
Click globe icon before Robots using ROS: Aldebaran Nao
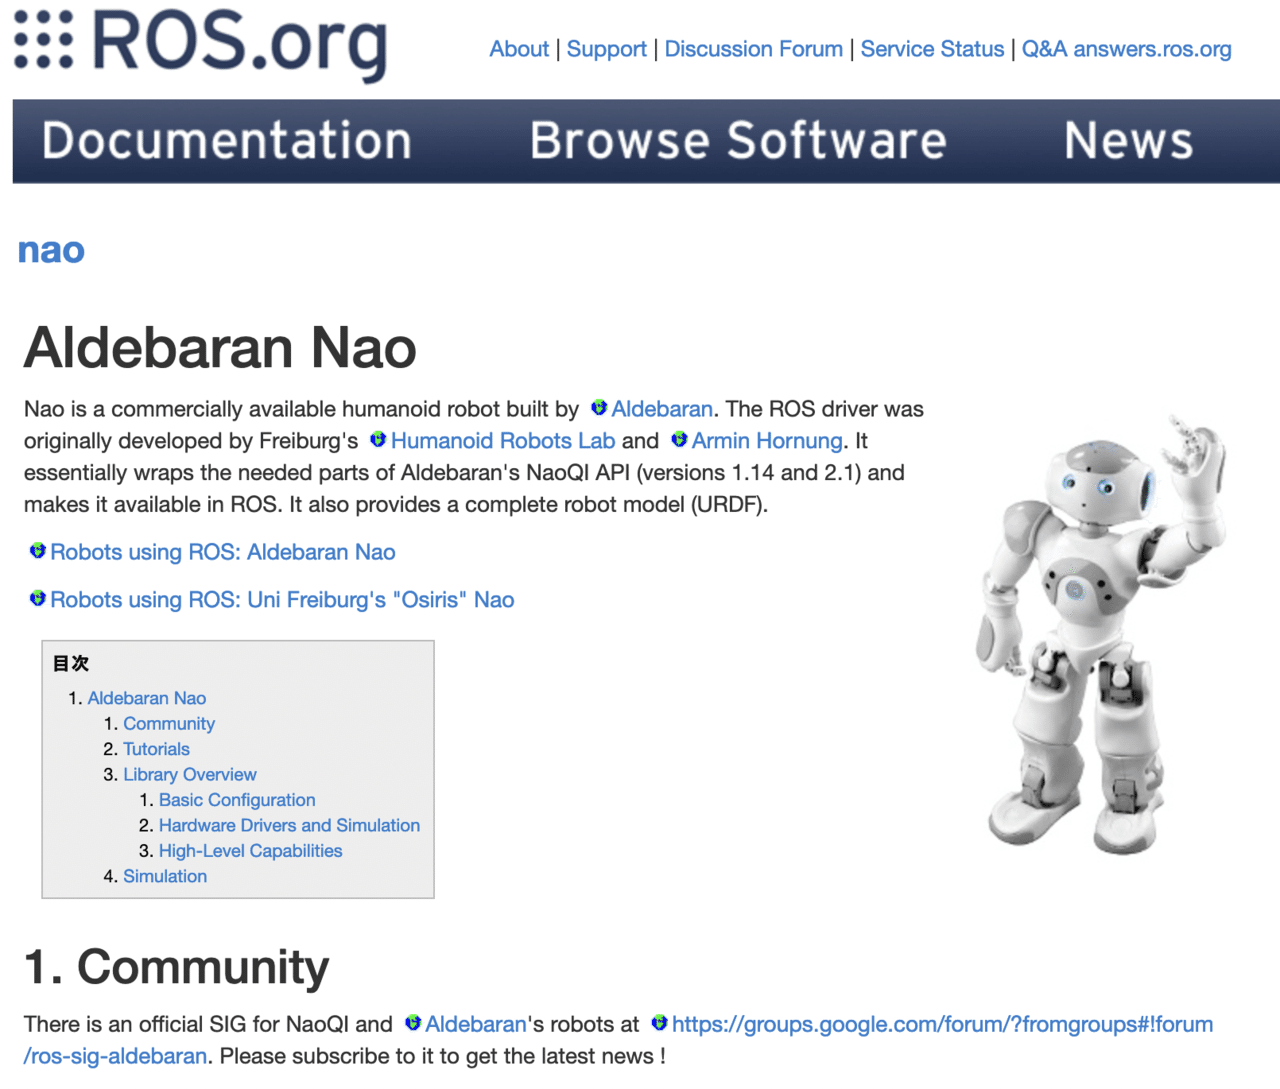pyautogui.click(x=38, y=551)
